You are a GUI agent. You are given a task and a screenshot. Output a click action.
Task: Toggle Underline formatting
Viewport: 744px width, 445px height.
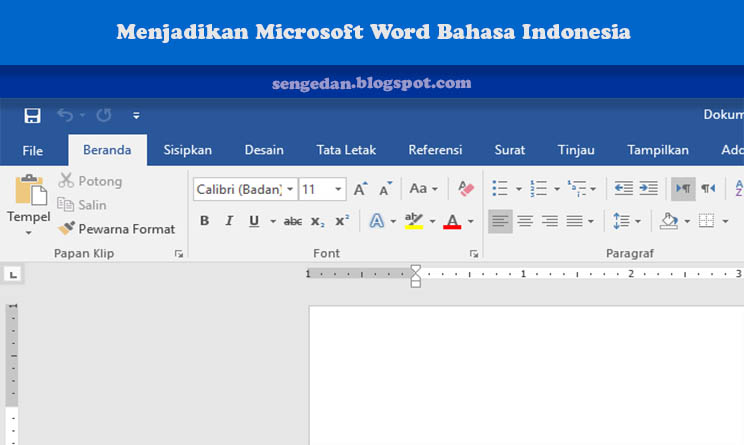tap(254, 221)
